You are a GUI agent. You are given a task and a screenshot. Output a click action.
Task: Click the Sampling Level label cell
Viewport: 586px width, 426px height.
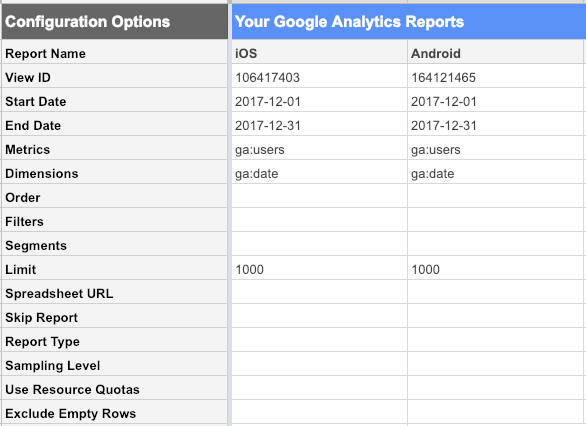[x=114, y=365]
